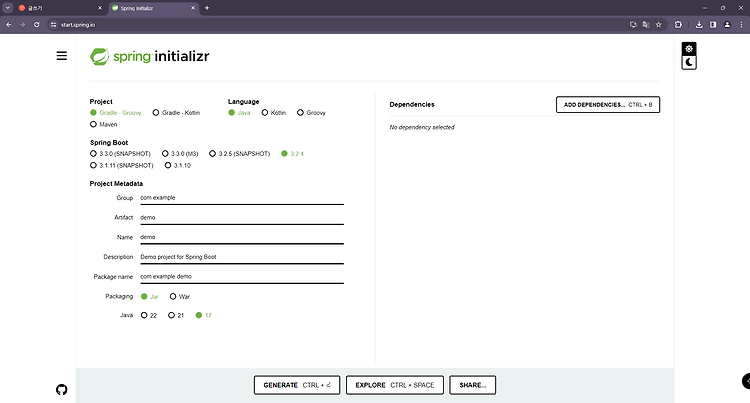The image size is (750, 403).
Task: Open the GitHub link icon
Action: coord(62,390)
